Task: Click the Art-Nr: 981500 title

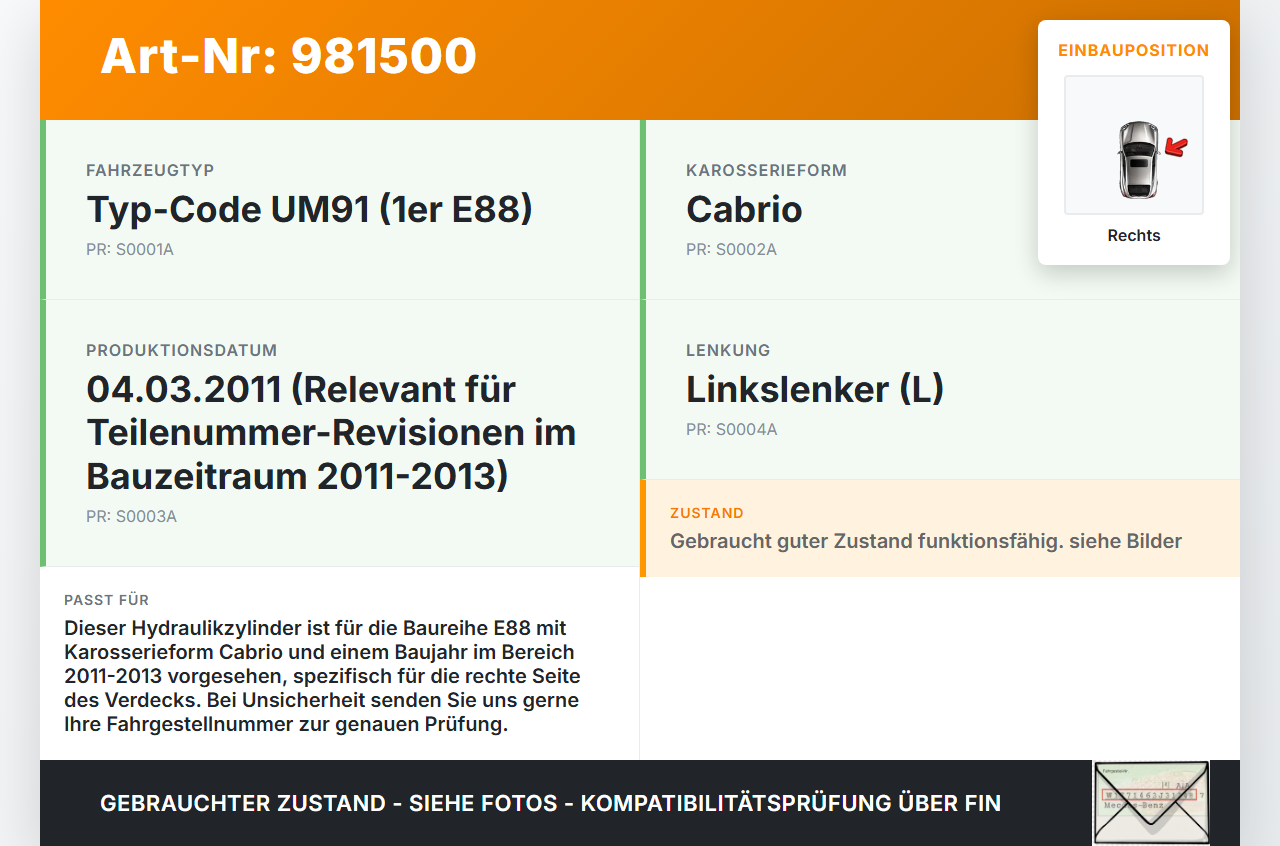Action: [288, 57]
